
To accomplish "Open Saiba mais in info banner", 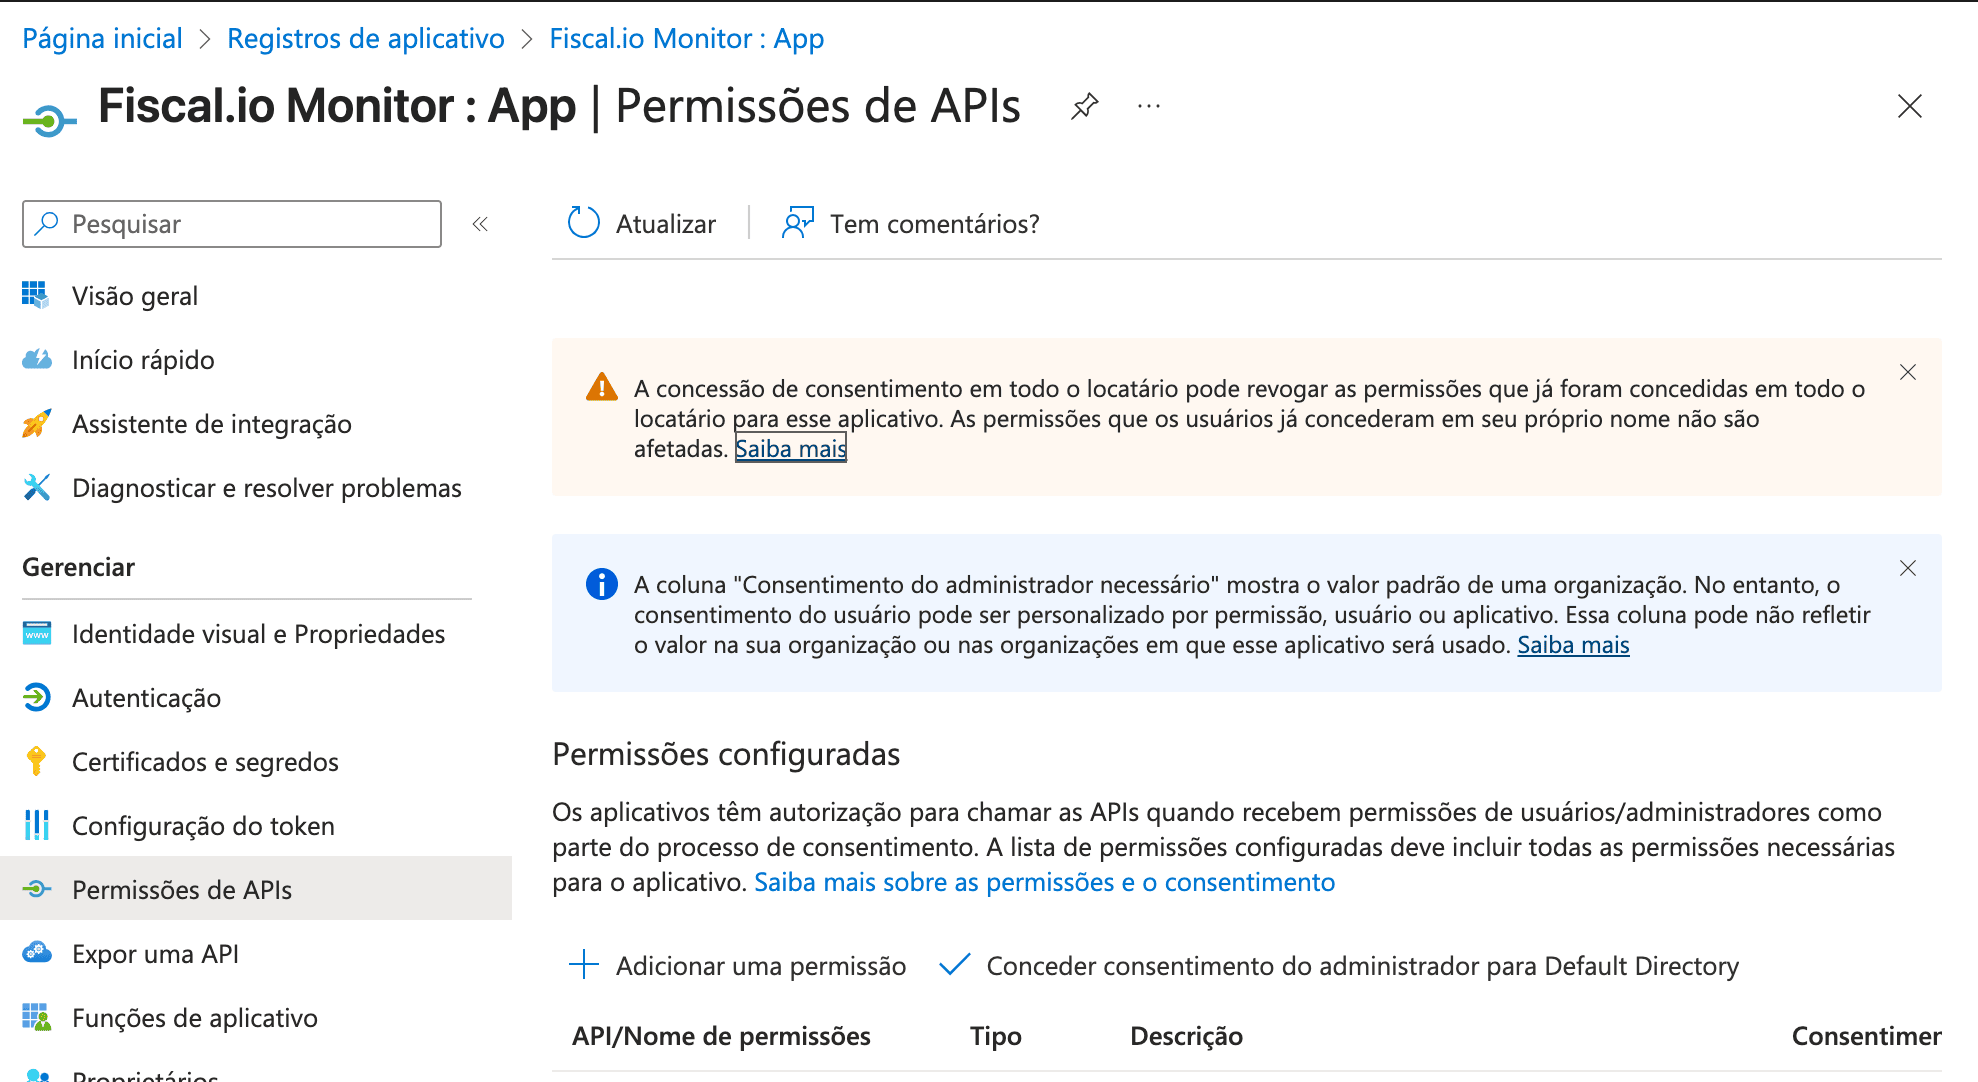I will 1573,645.
